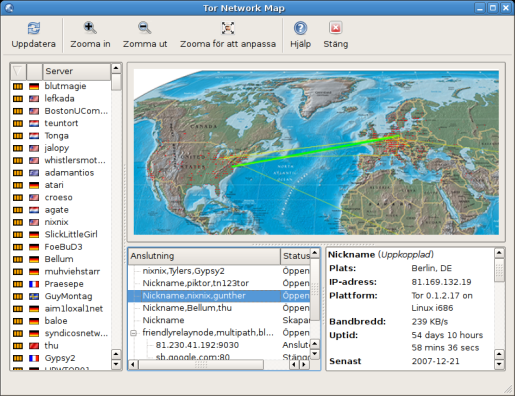The height and width of the screenshot is (396, 515).
Task: Click the world map view
Action: [x=316, y=152]
